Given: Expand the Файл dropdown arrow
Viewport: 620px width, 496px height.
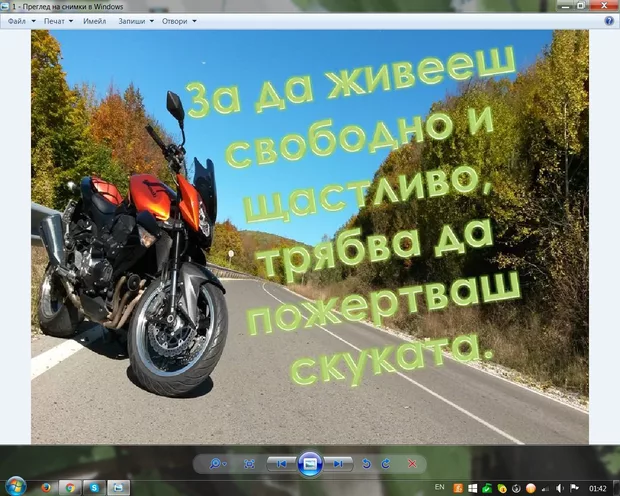Looking at the screenshot, I should coord(33,21).
